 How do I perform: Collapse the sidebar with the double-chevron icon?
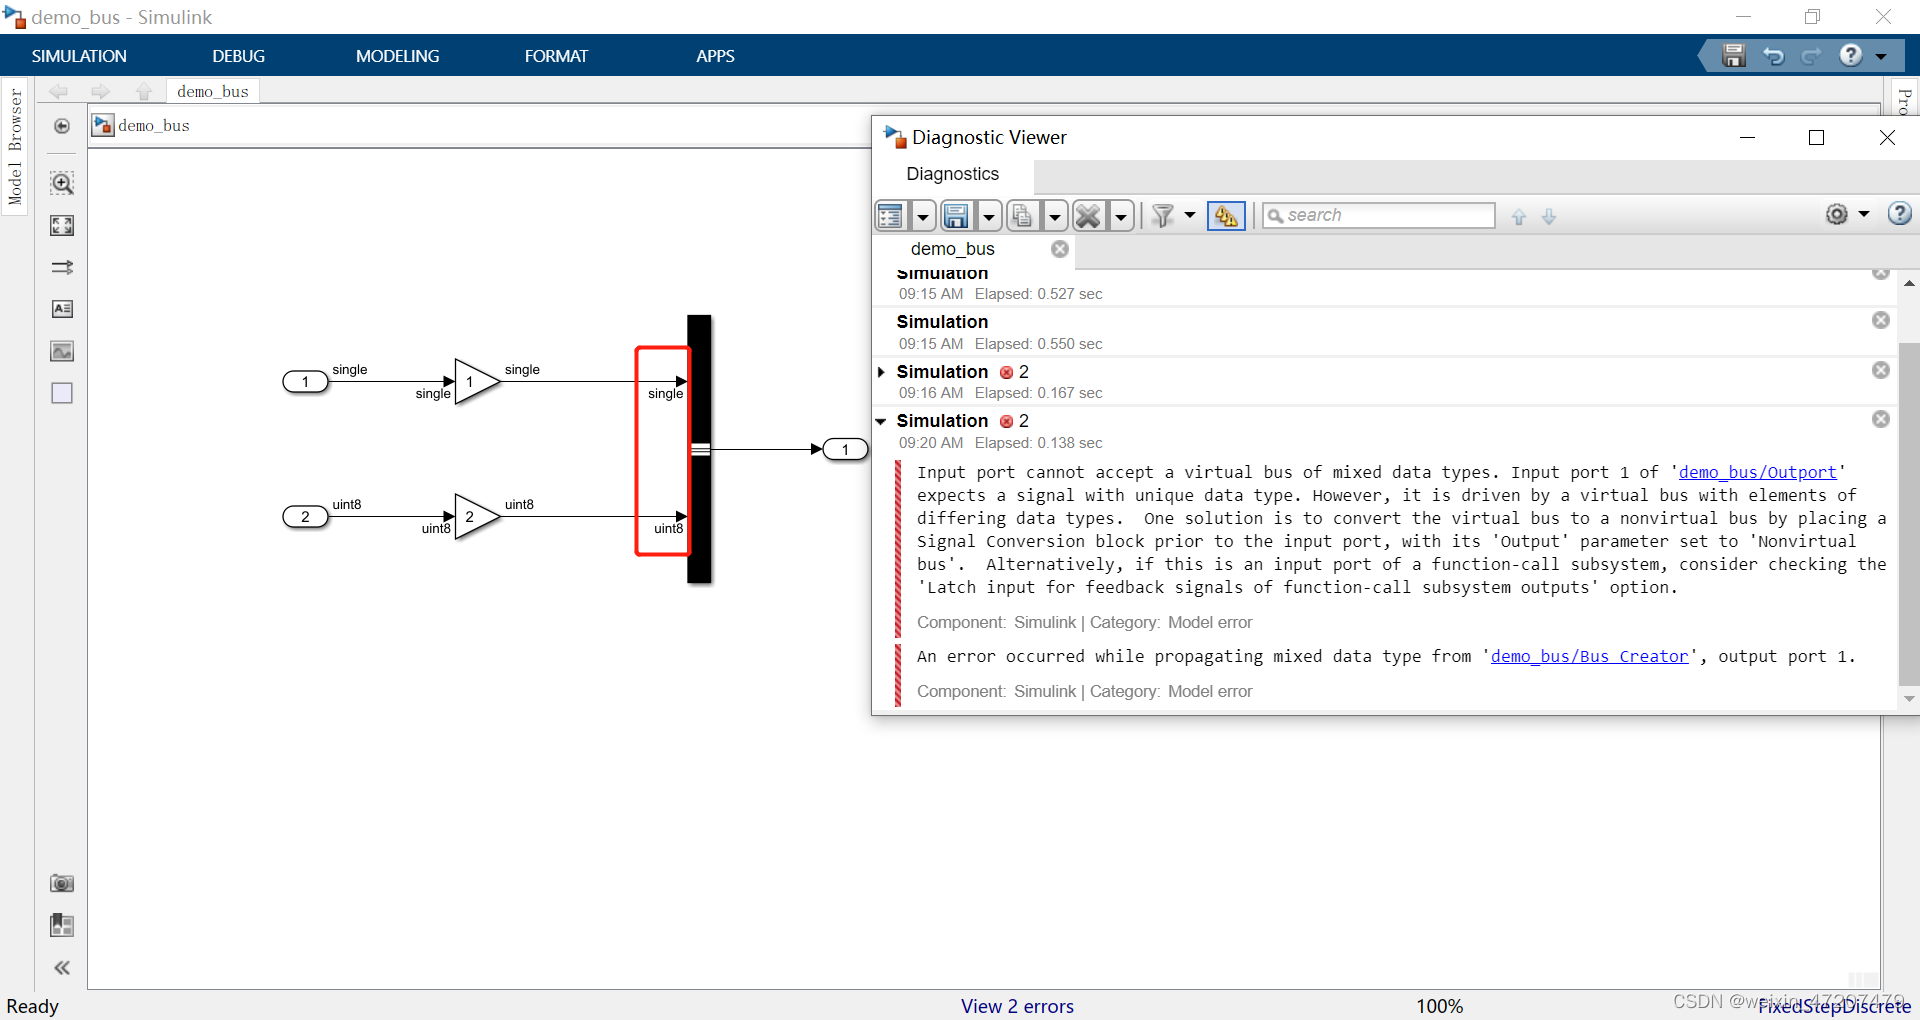coord(62,967)
